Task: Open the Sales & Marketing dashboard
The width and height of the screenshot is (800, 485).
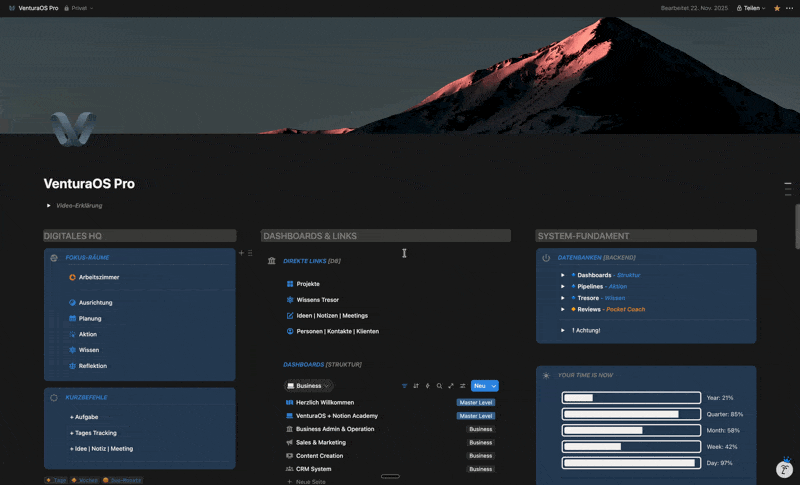Action: point(320,442)
